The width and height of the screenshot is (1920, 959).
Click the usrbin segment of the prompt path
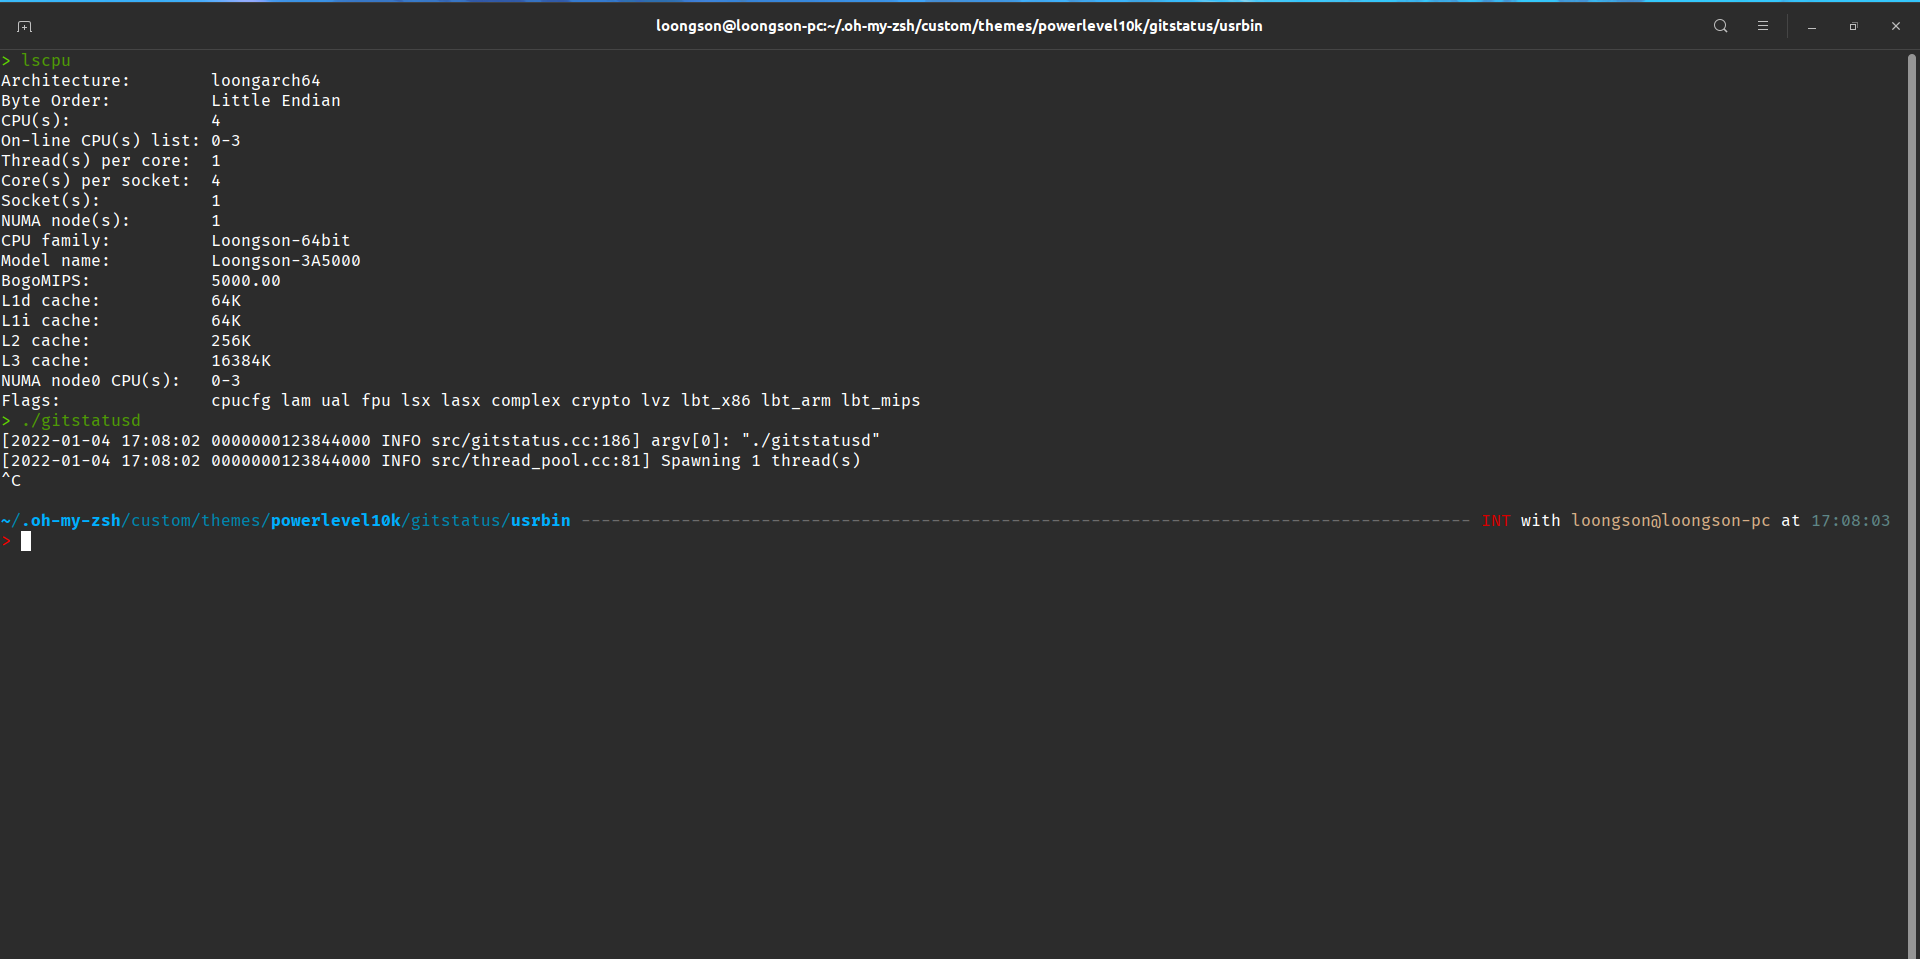click(540, 520)
